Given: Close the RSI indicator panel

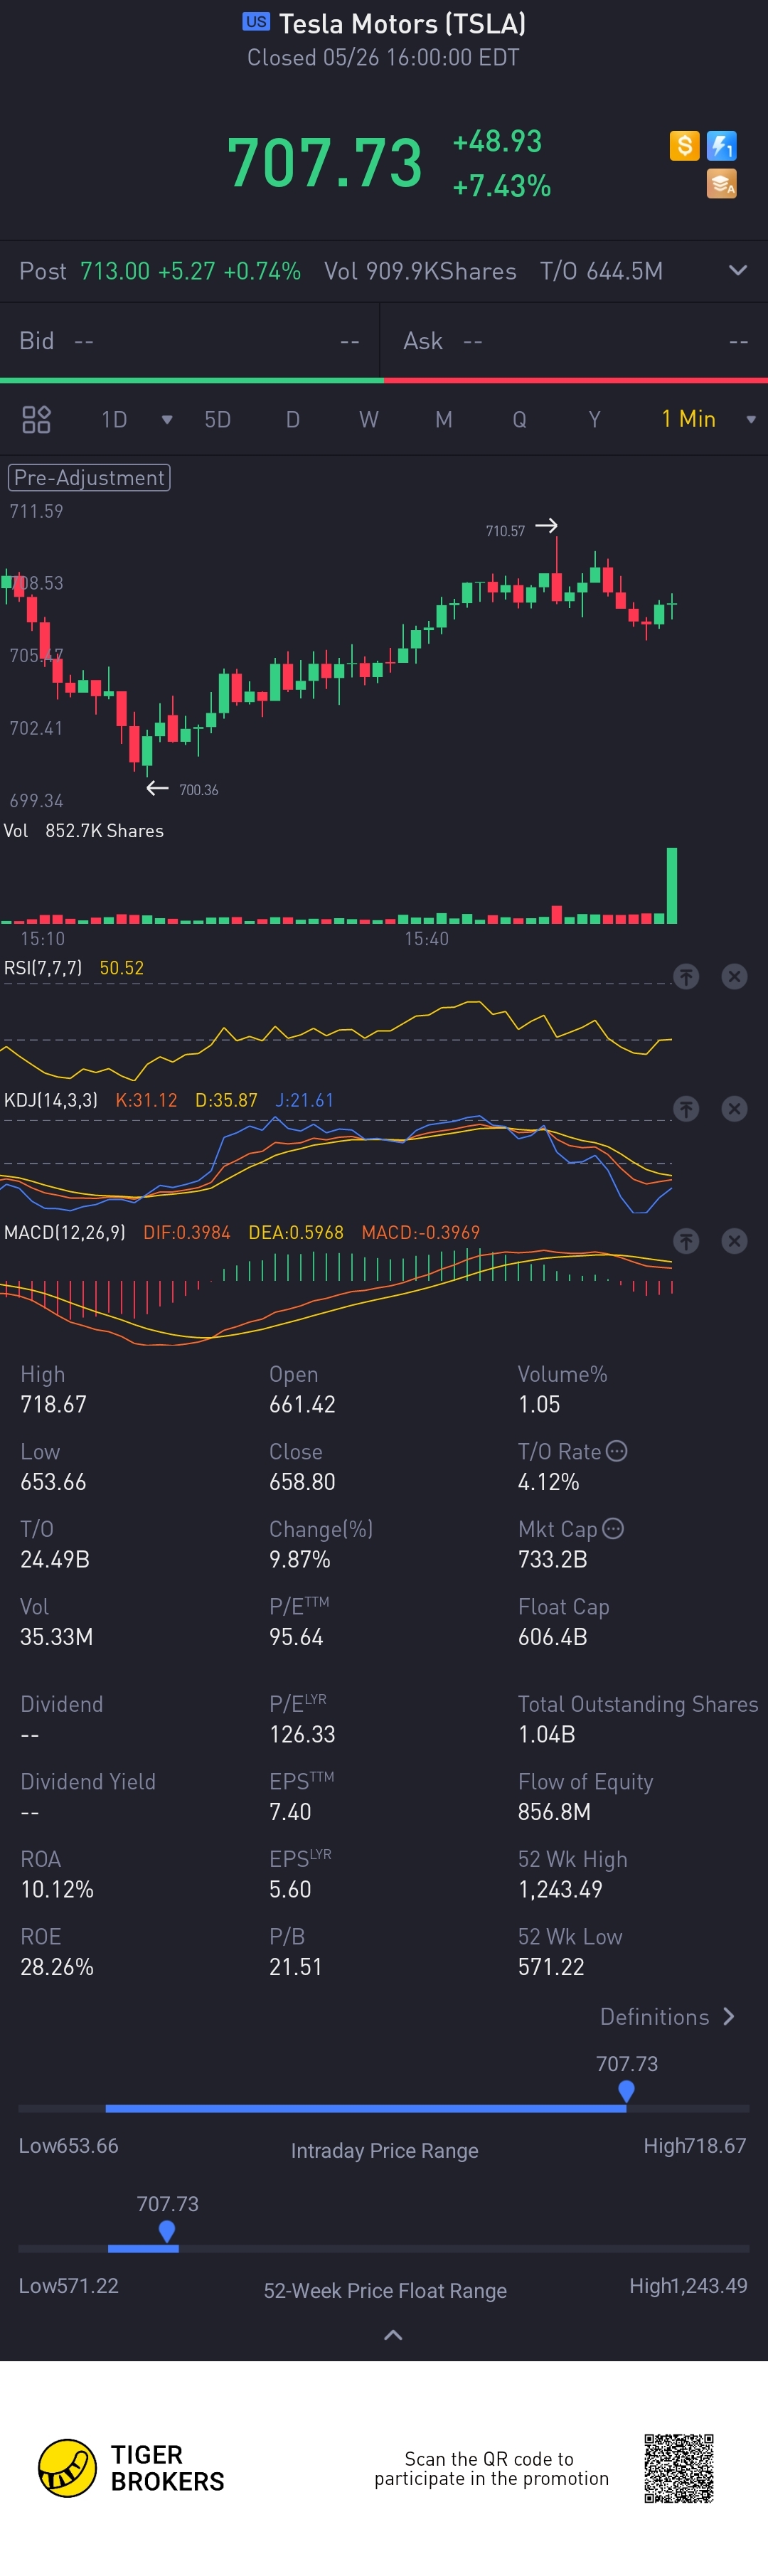Looking at the screenshot, I should (x=735, y=976).
